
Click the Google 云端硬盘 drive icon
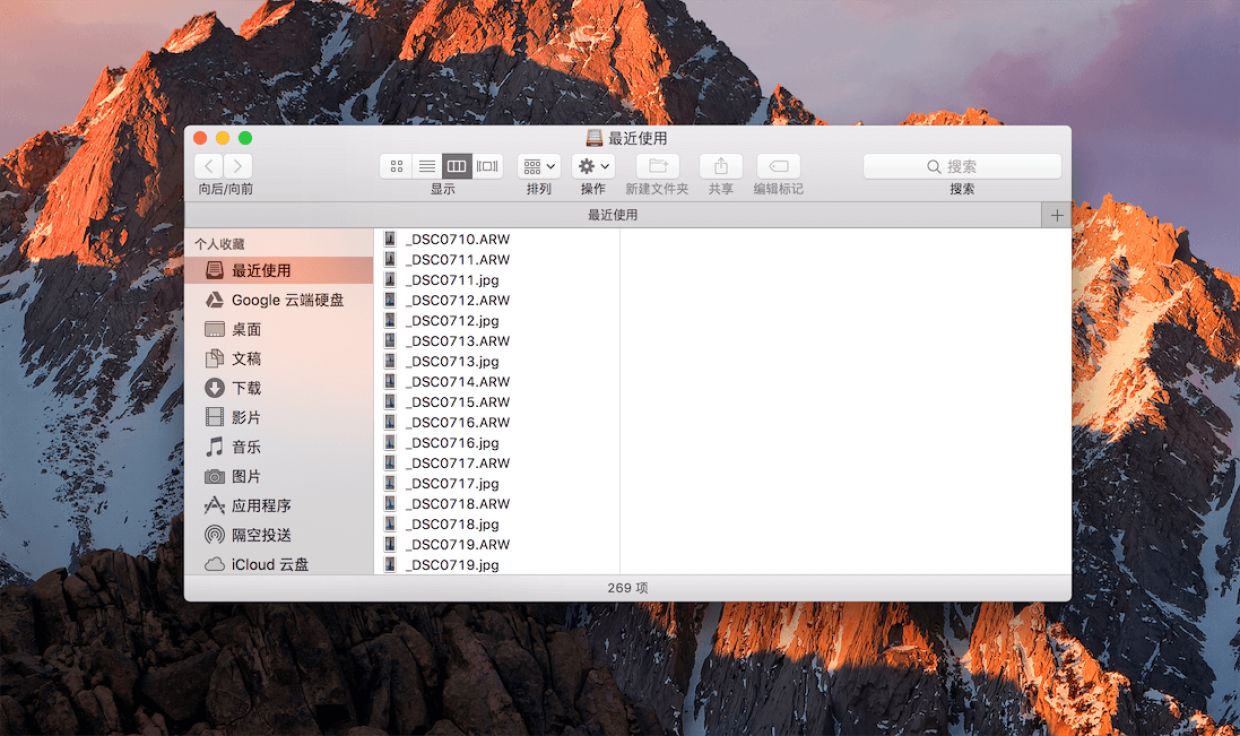coord(214,300)
